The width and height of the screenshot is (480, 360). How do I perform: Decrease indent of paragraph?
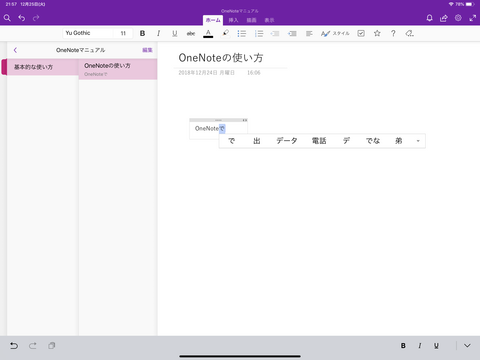point(275,33)
